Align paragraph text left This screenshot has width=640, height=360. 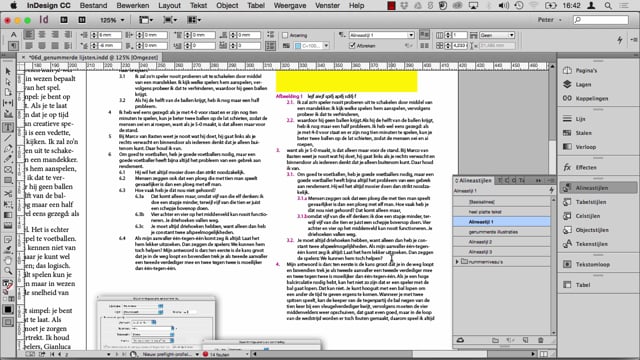coord(29,35)
